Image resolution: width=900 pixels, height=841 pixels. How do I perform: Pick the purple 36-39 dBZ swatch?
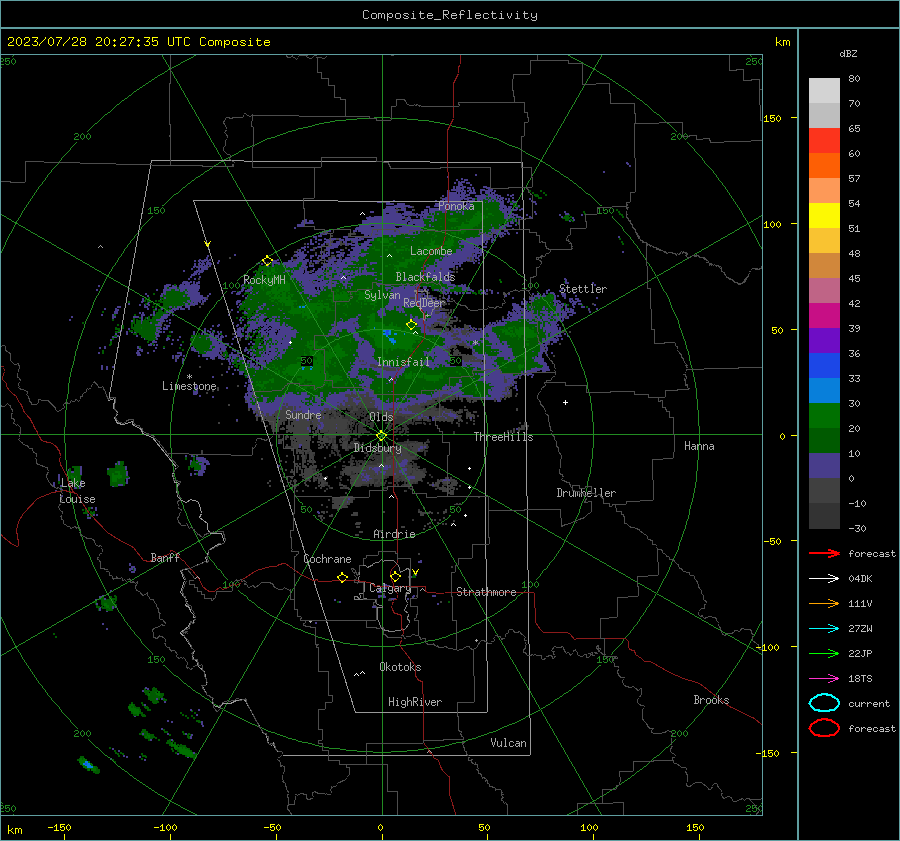tap(824, 340)
